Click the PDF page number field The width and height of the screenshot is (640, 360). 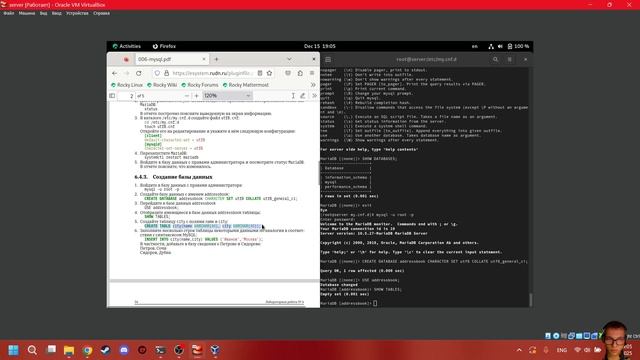(126, 96)
